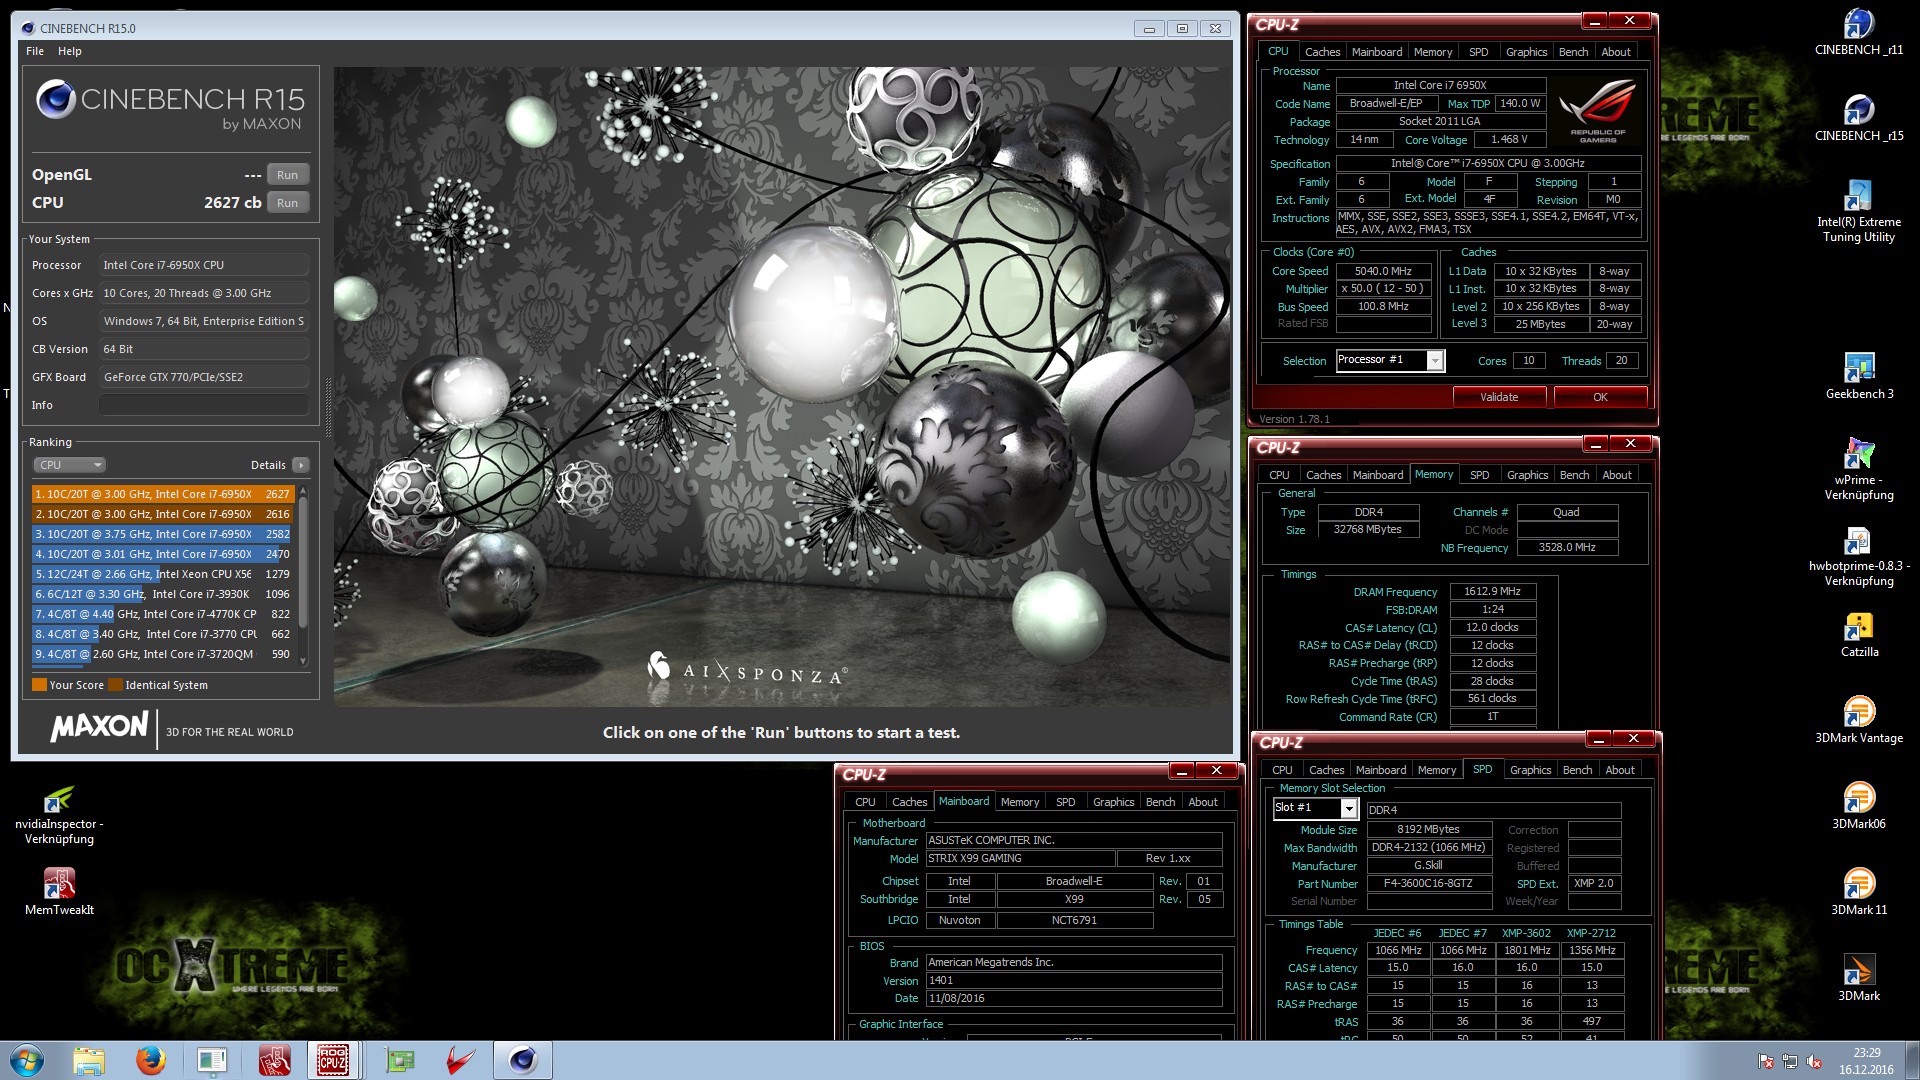Screen dimensions: 1920x1080
Task: Select ranking entry 5 Intel Xeon 1279
Action: 162,574
